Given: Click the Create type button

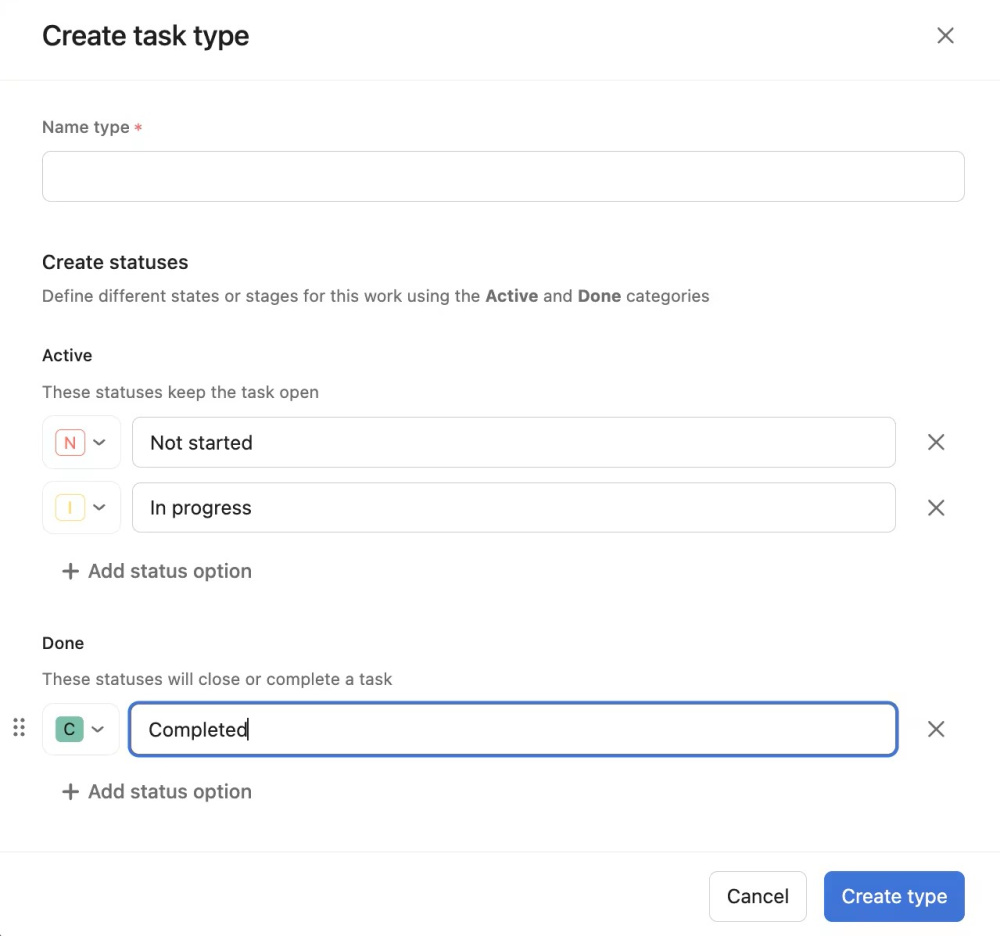Looking at the screenshot, I should pos(894,896).
